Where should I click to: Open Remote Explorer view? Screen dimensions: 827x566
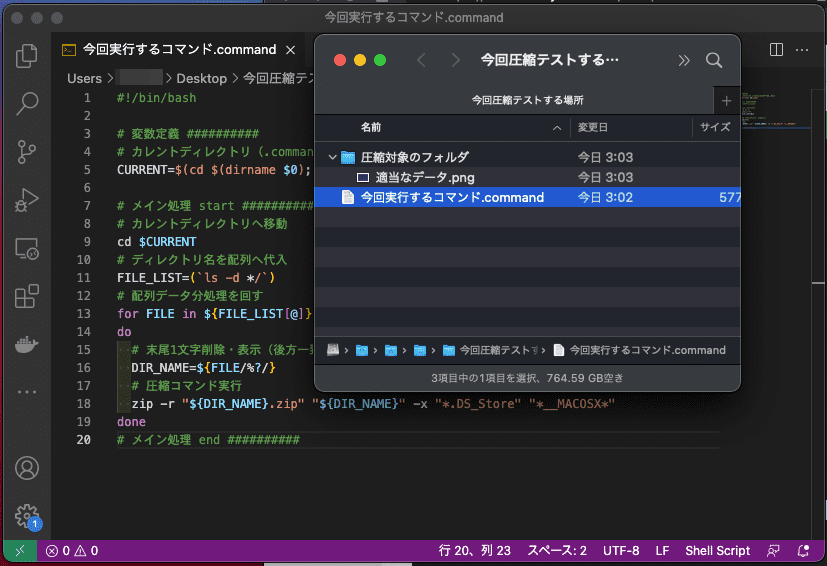pyautogui.click(x=26, y=248)
